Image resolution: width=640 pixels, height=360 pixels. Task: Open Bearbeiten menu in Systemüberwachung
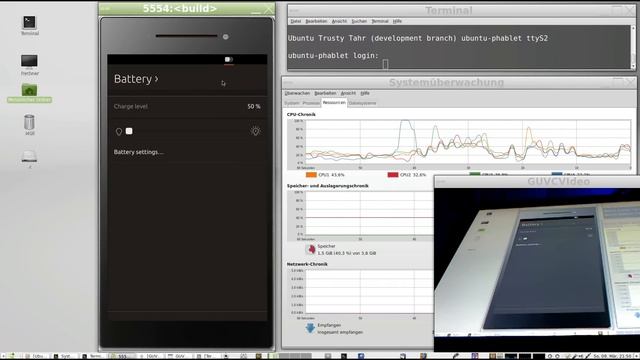click(x=325, y=93)
